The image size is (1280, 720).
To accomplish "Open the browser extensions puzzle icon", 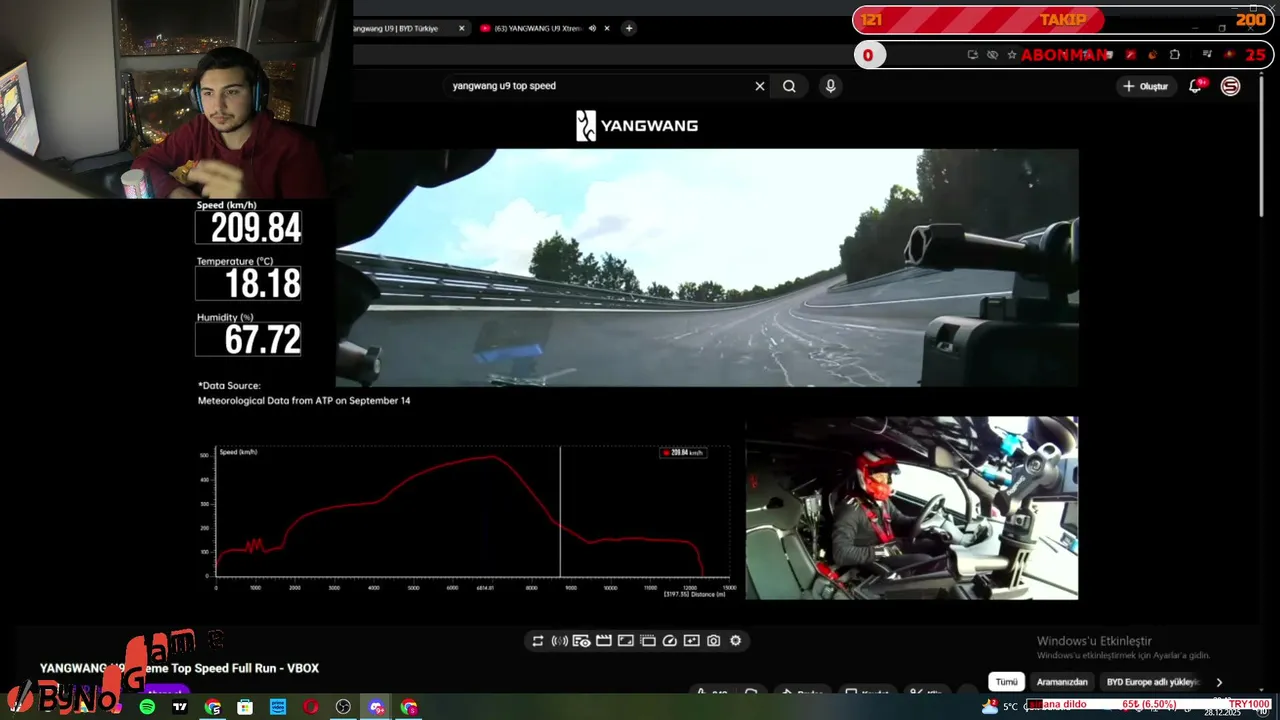I will tap(1175, 55).
